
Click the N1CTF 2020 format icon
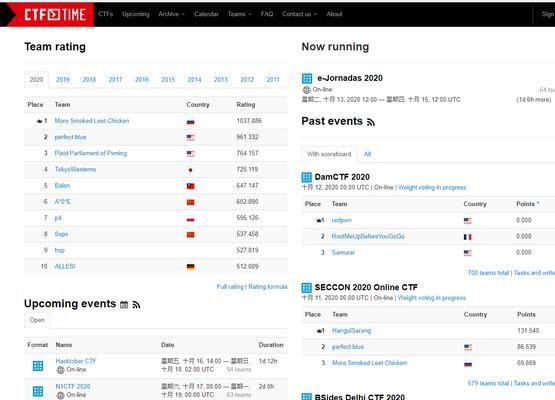(x=38, y=391)
